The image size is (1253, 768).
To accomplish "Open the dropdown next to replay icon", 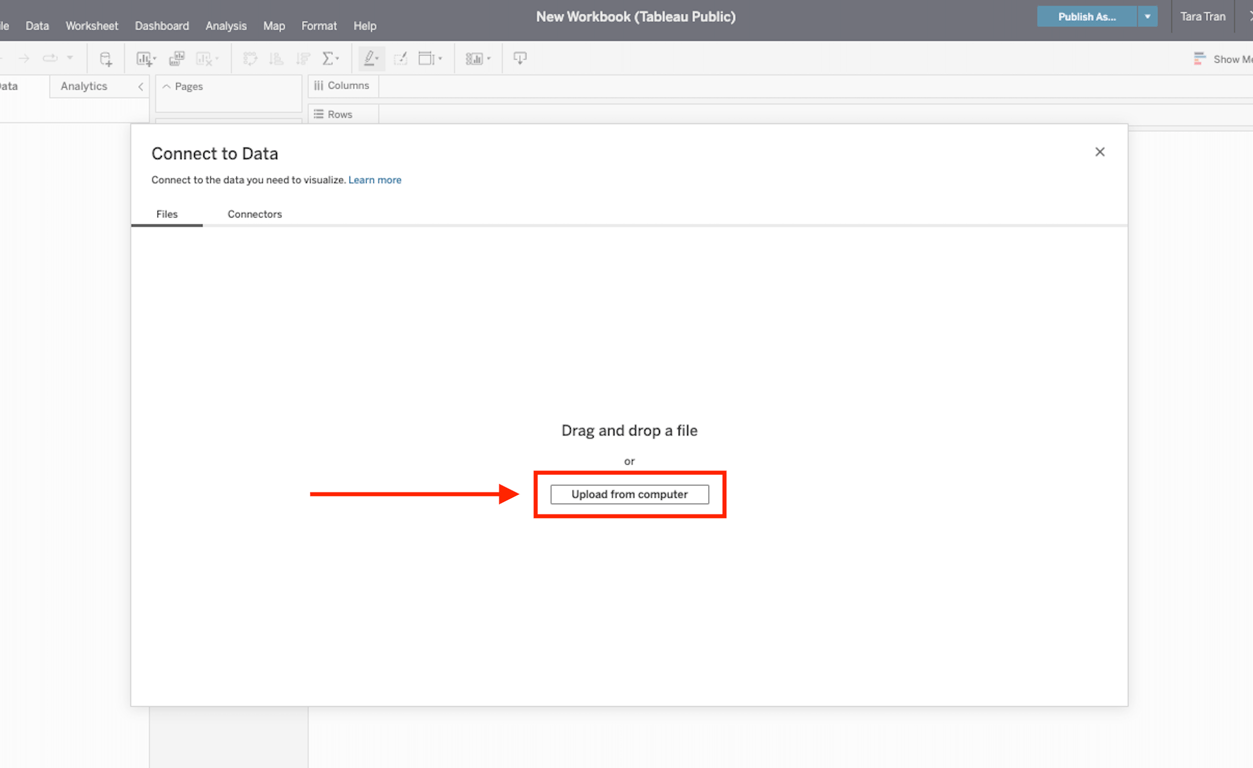I will click(70, 59).
